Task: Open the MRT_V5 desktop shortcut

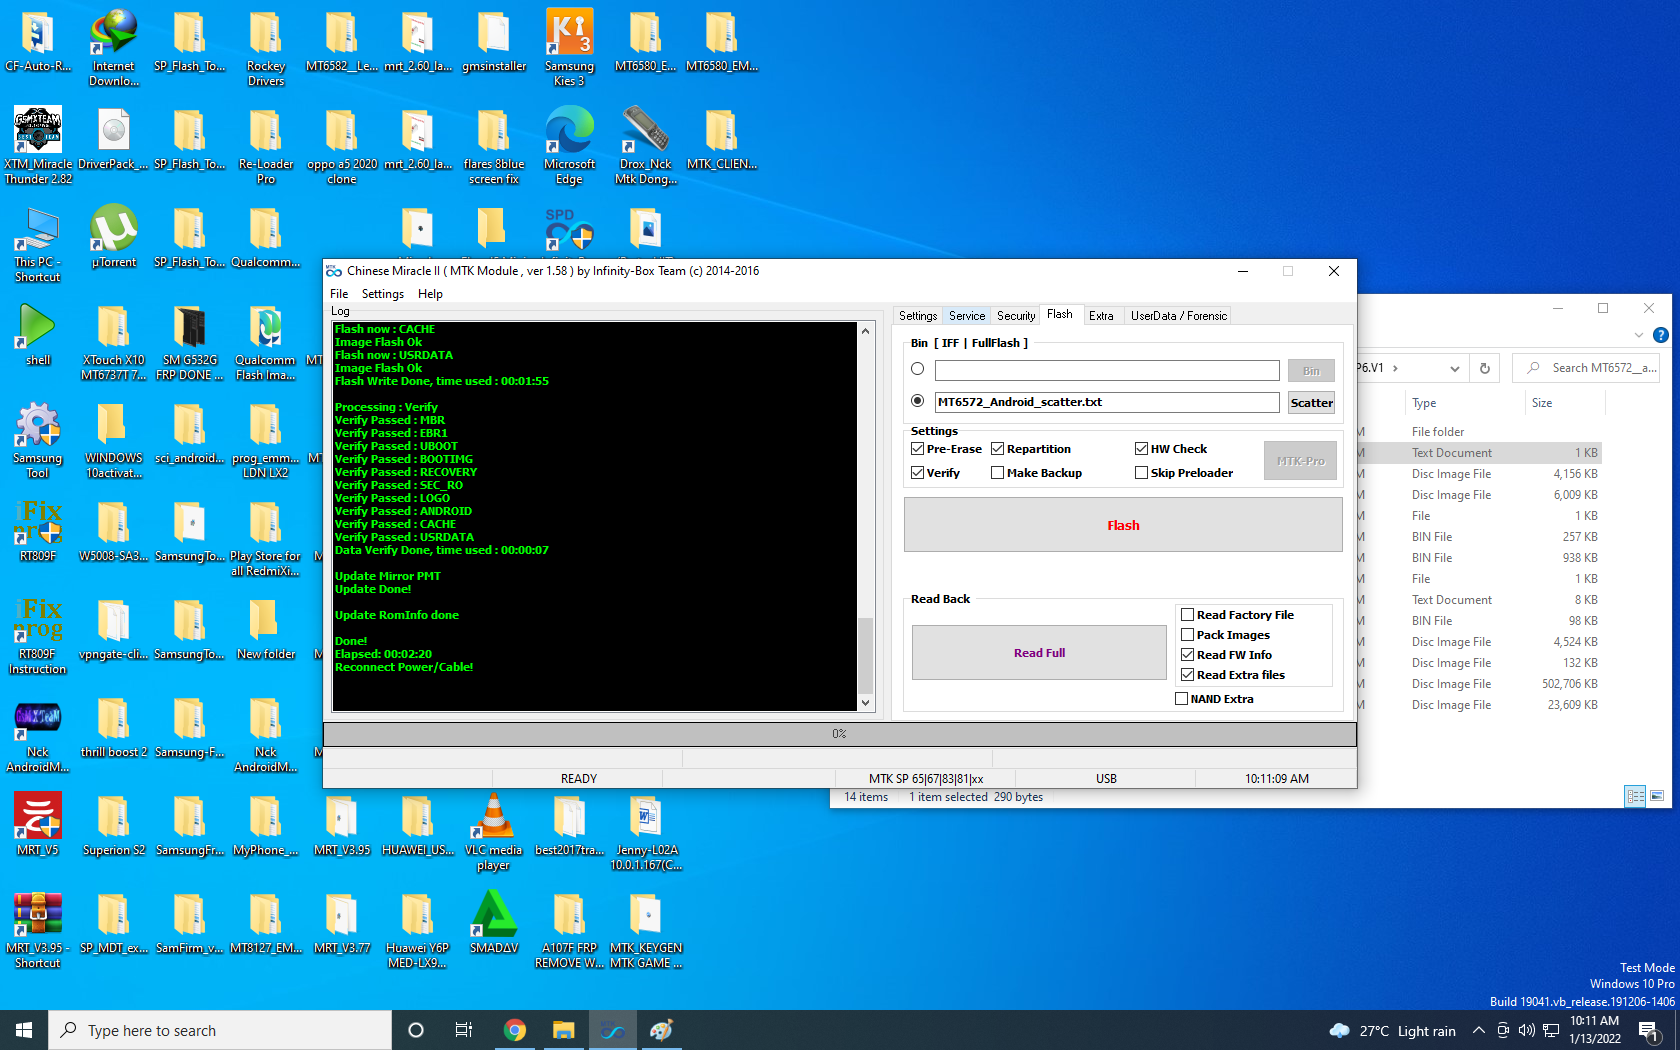Action: 38,824
